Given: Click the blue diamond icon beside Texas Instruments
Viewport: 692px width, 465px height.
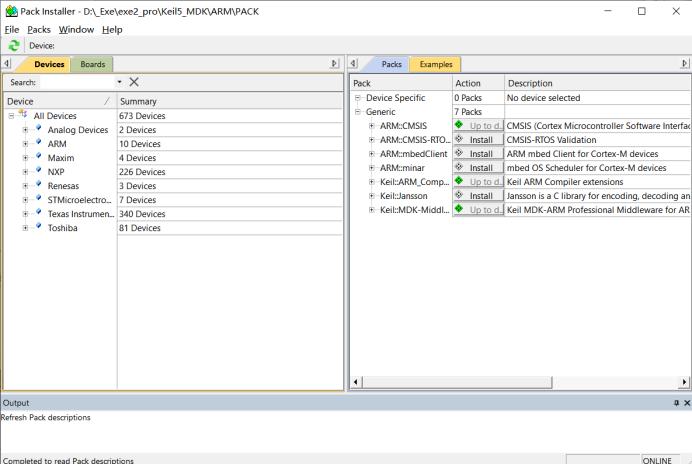Looking at the screenshot, I should click(39, 212).
